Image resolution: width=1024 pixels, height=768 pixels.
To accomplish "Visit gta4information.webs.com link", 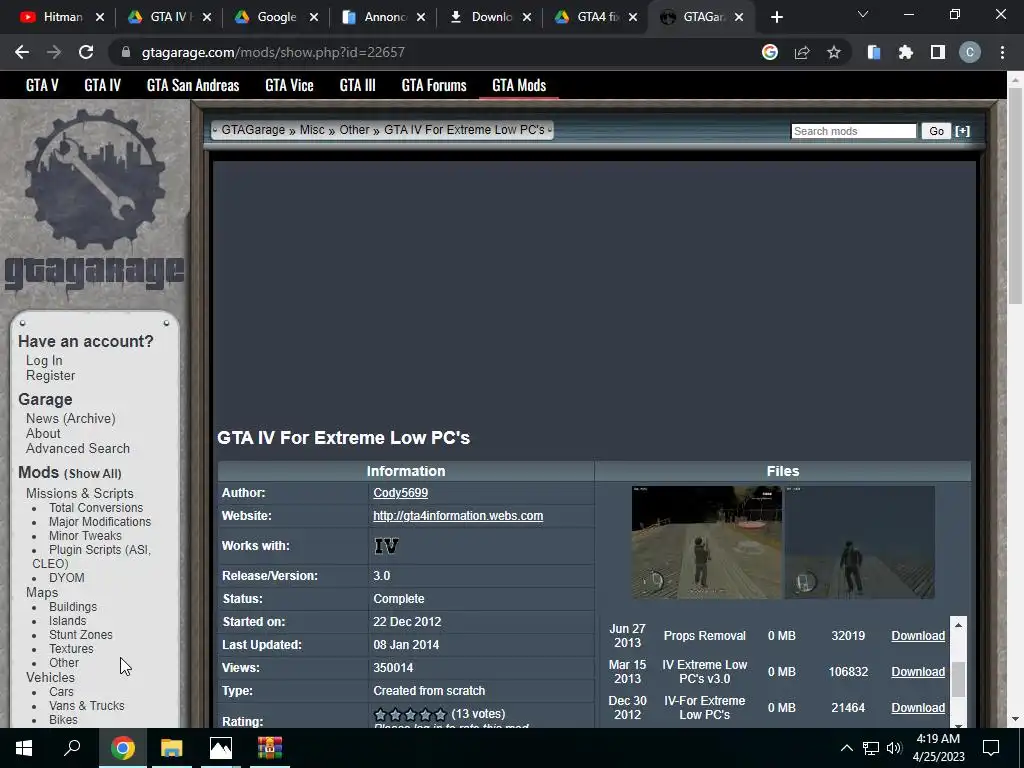I will (x=458, y=516).
